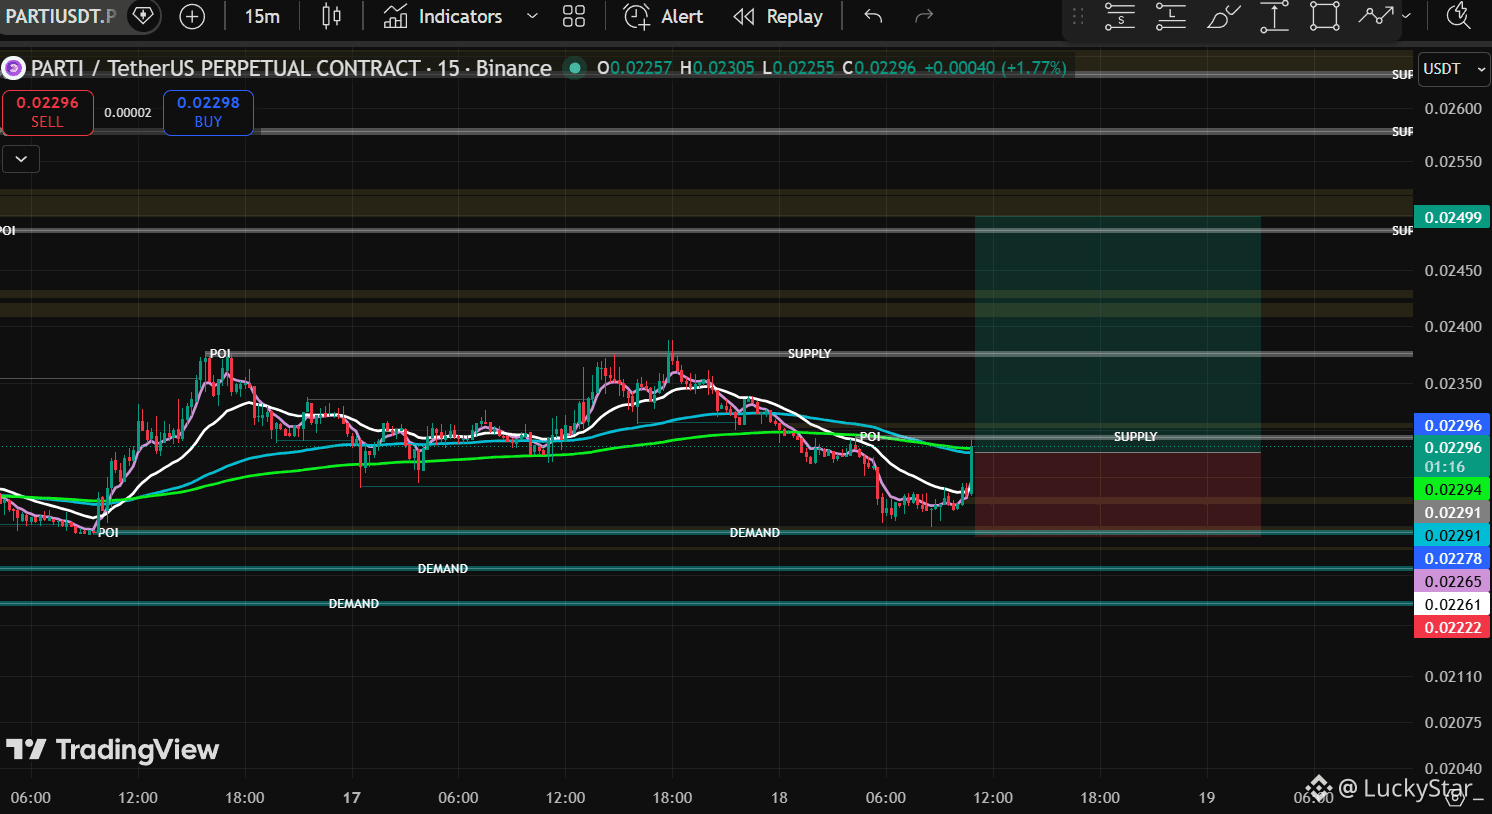Expand the indicators favorites dropdown arrow
Screen dimensions: 1492x814
(532, 16)
